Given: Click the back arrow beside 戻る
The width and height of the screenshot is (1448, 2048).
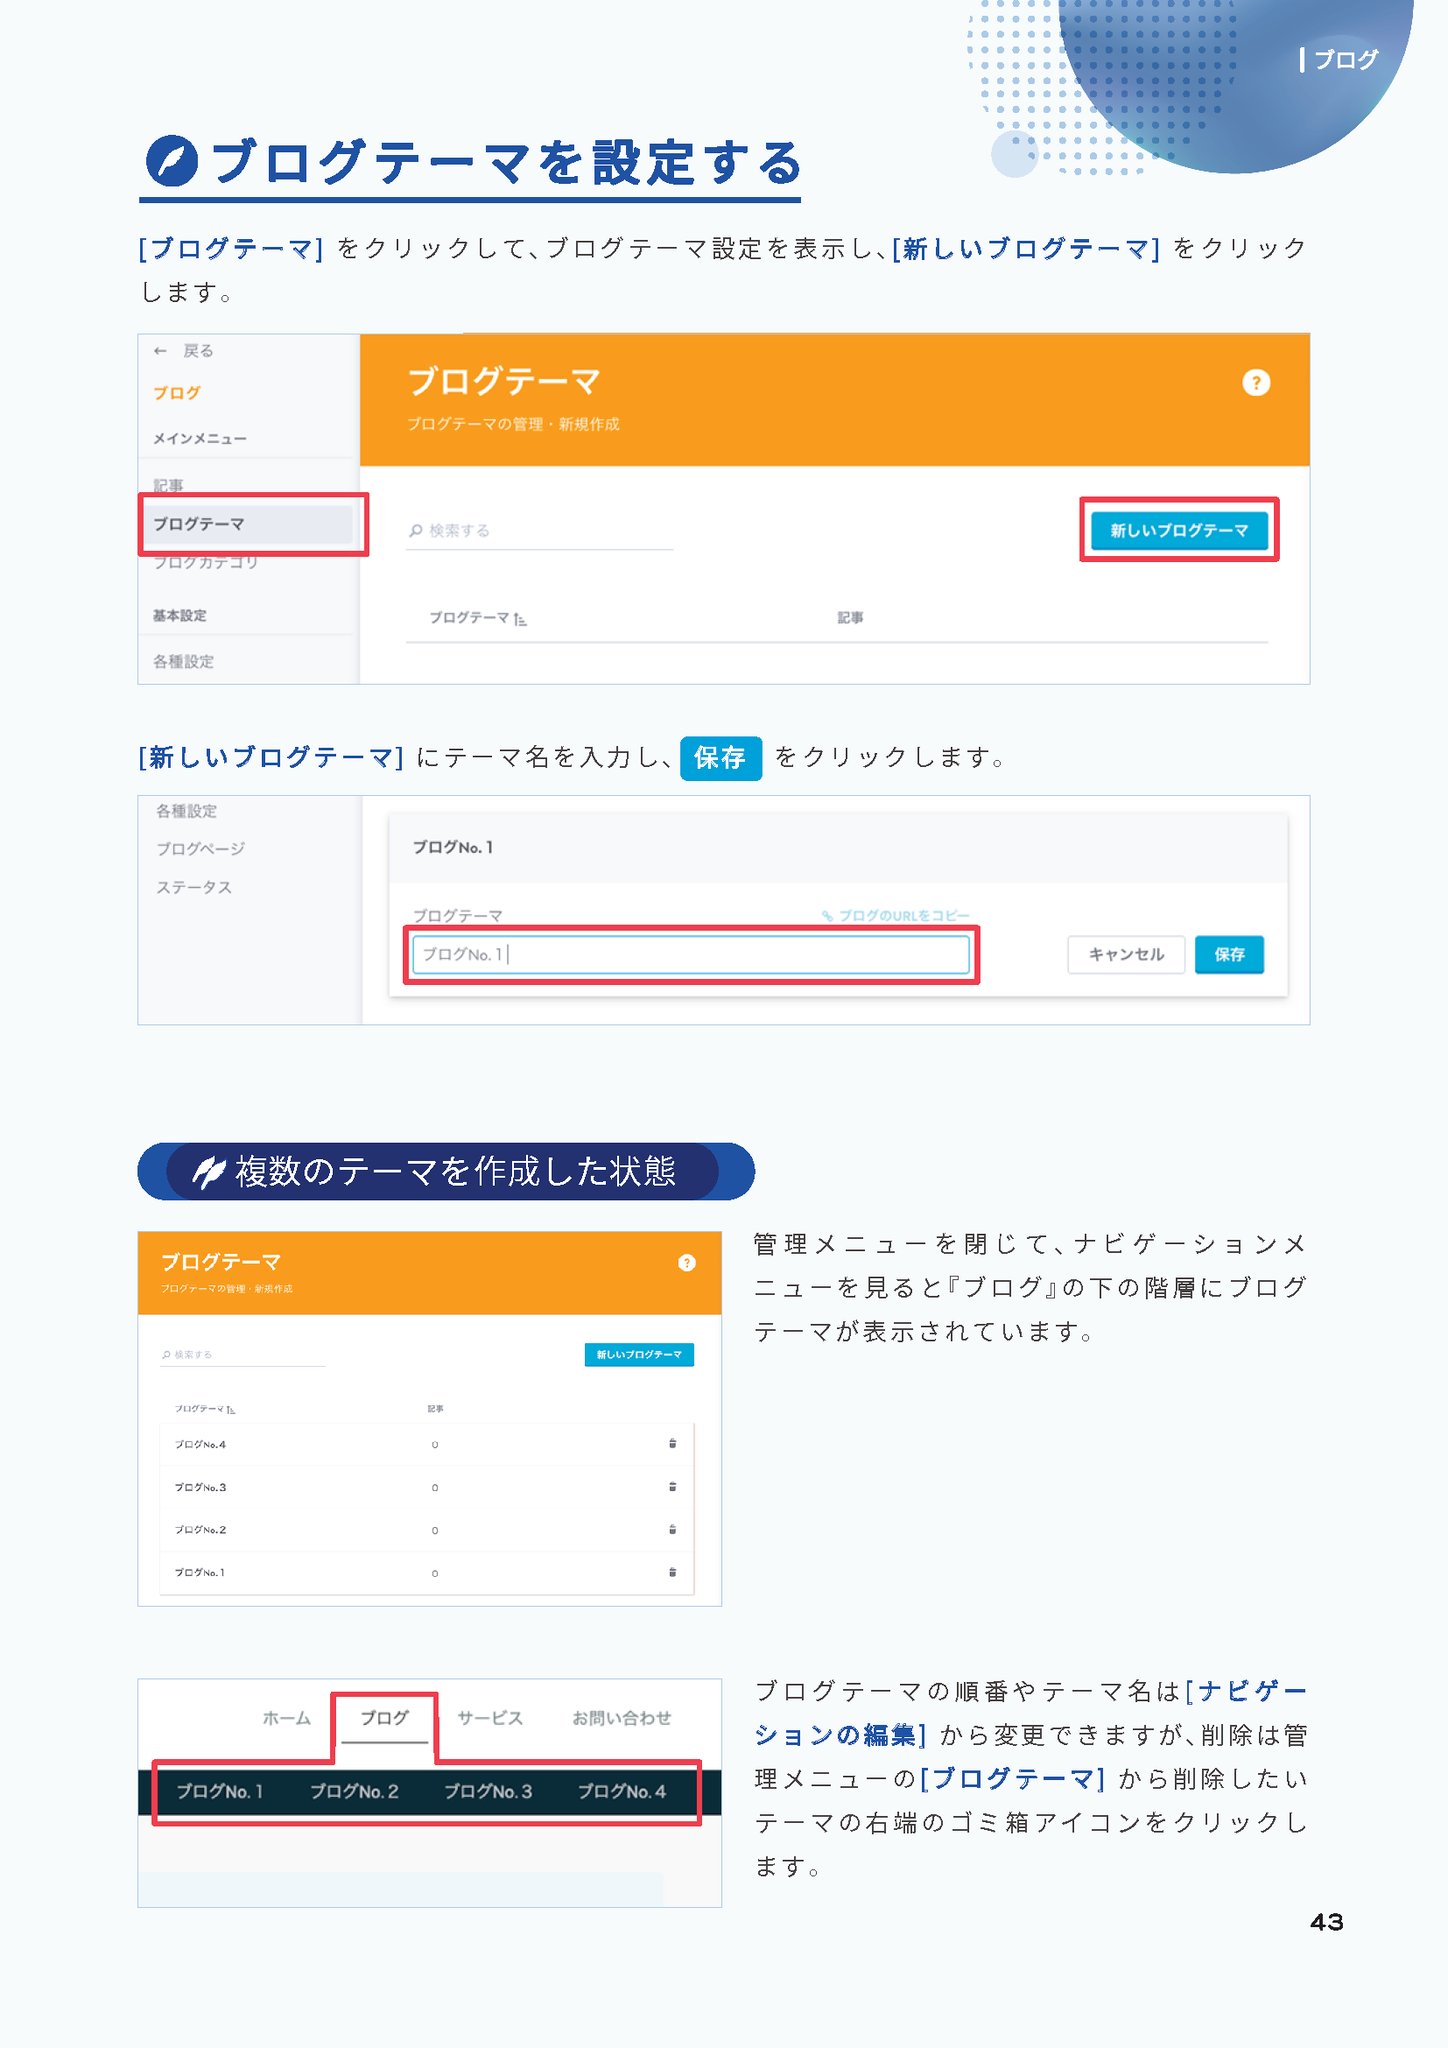Looking at the screenshot, I should click(x=160, y=351).
